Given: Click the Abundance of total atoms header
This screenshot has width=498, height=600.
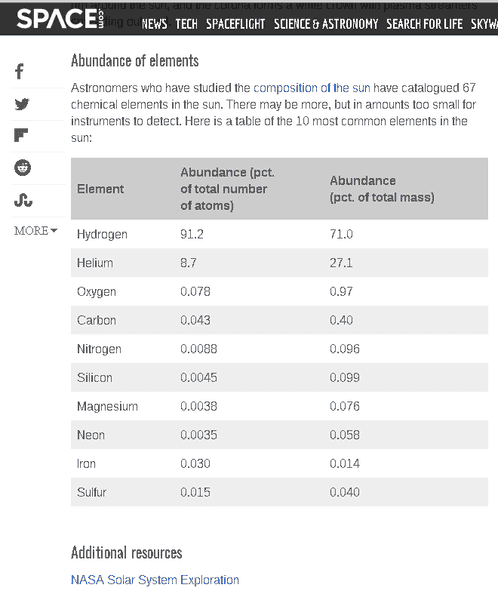Looking at the screenshot, I should (227, 189).
